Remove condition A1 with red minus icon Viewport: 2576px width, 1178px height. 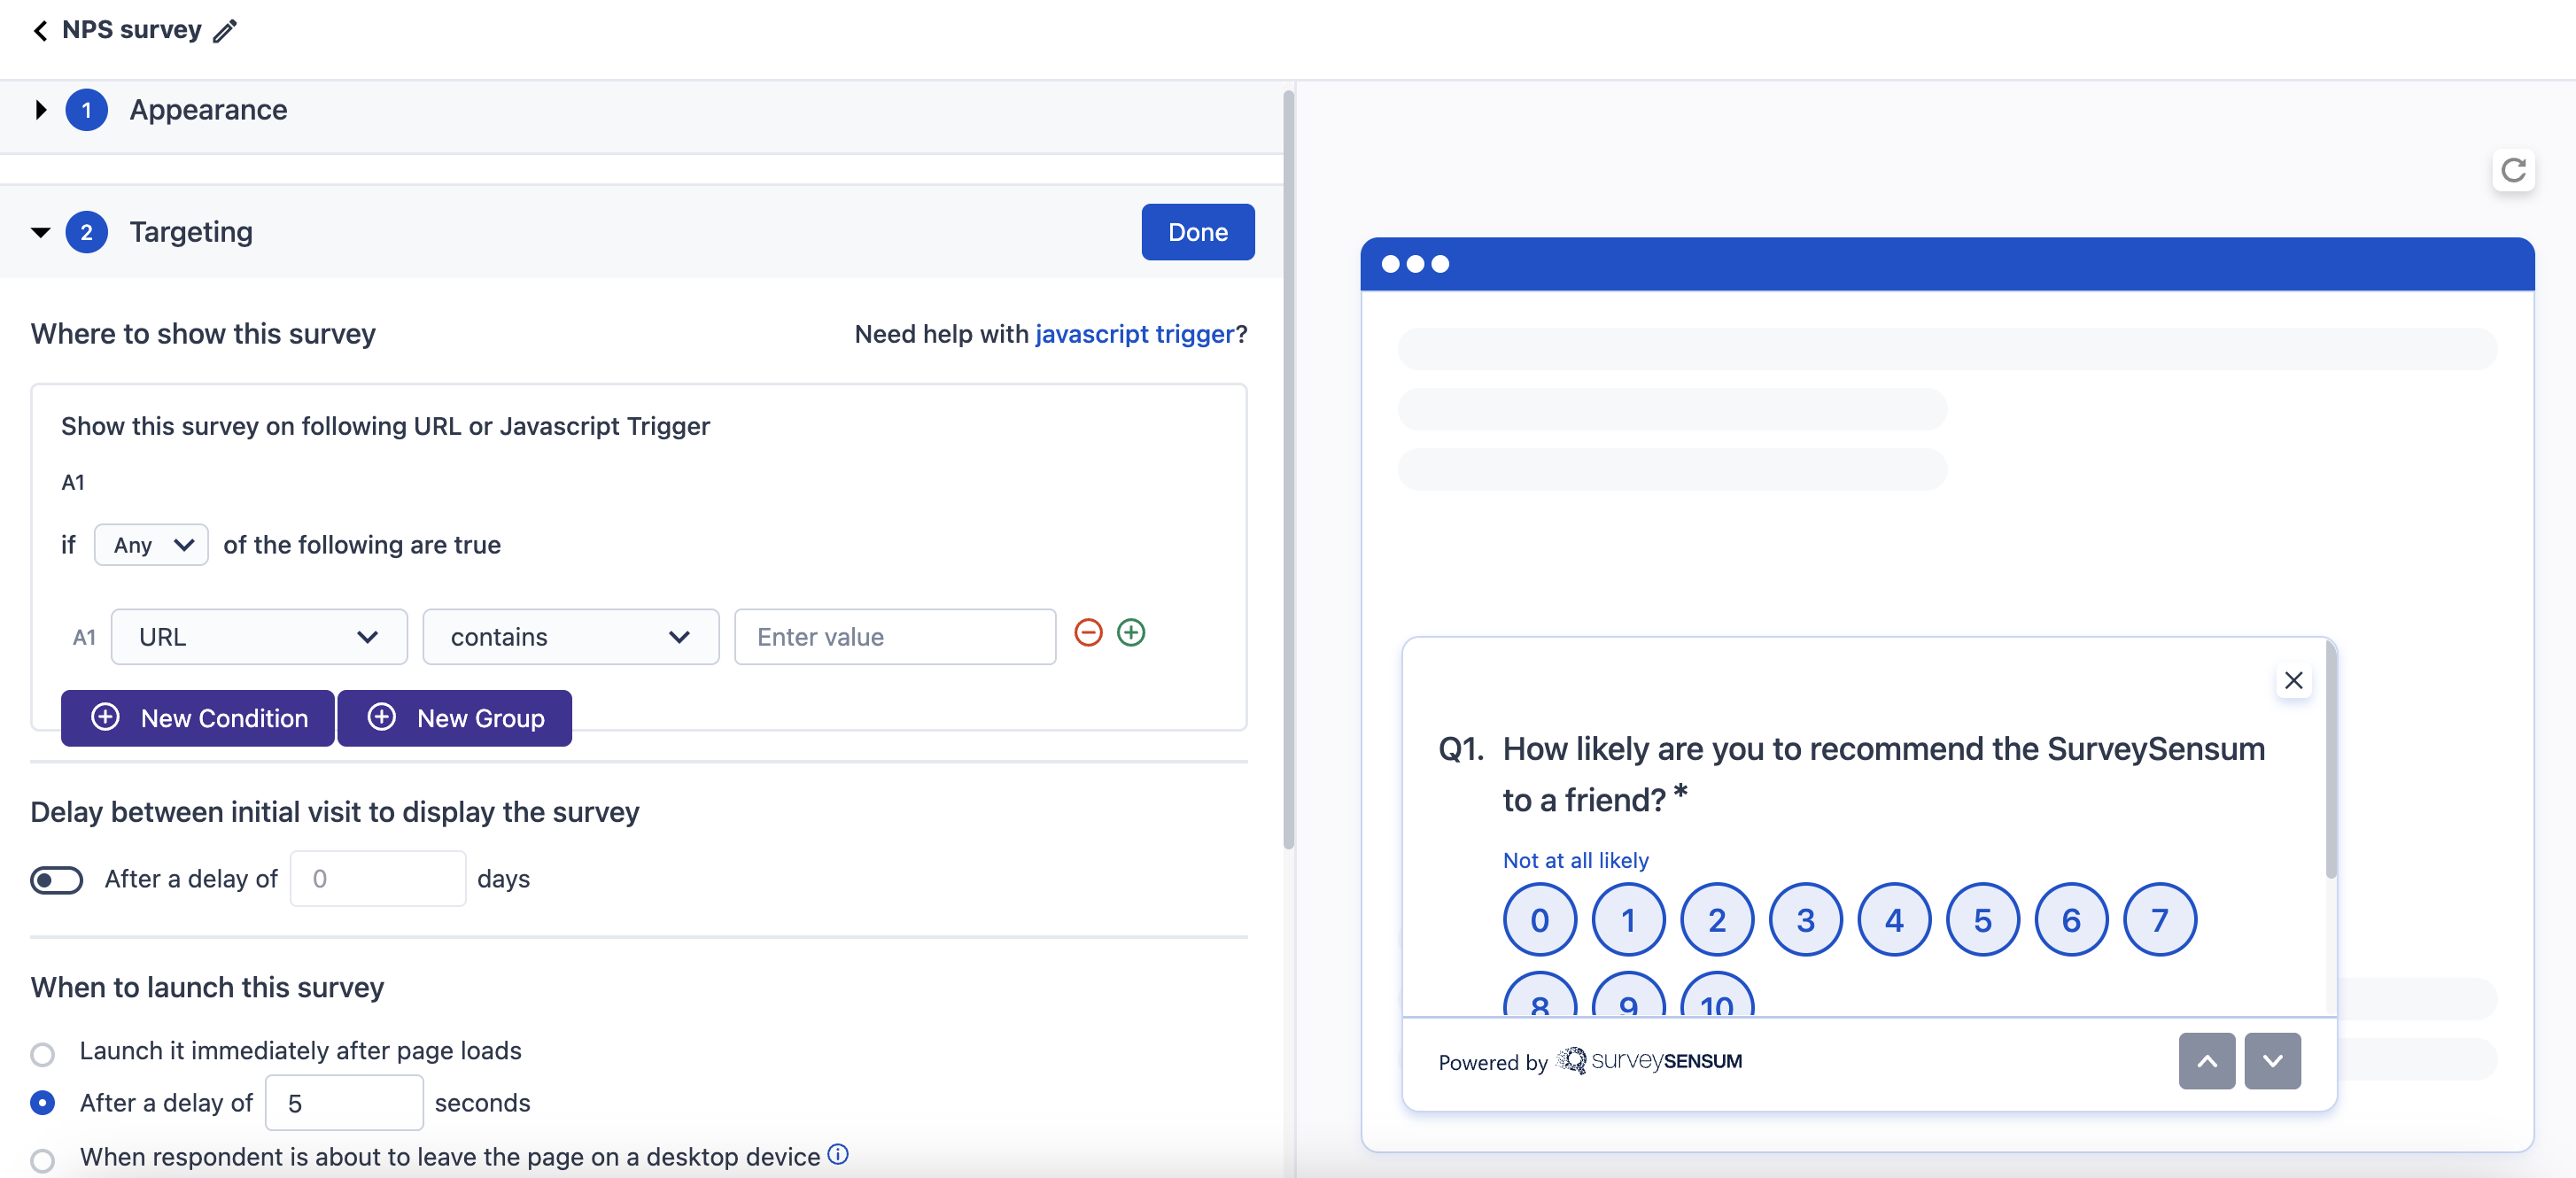coord(1088,632)
